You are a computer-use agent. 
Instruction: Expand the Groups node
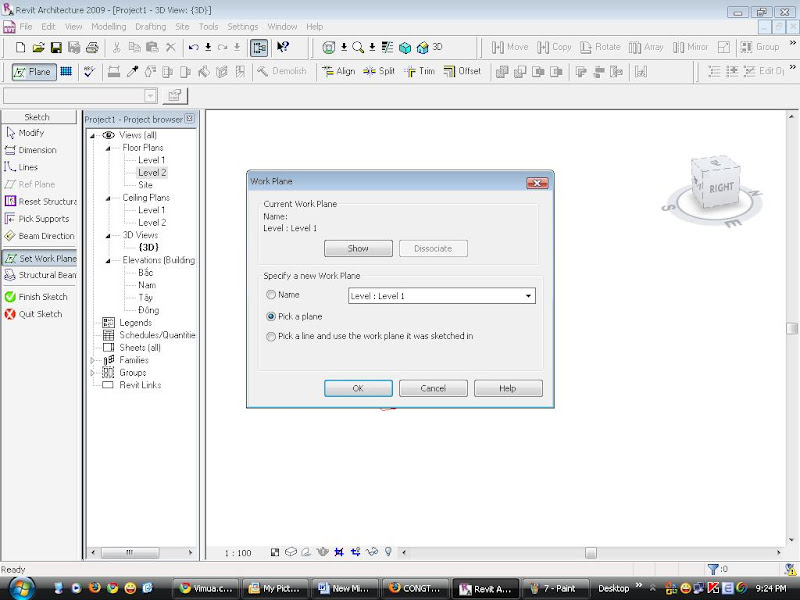92,373
